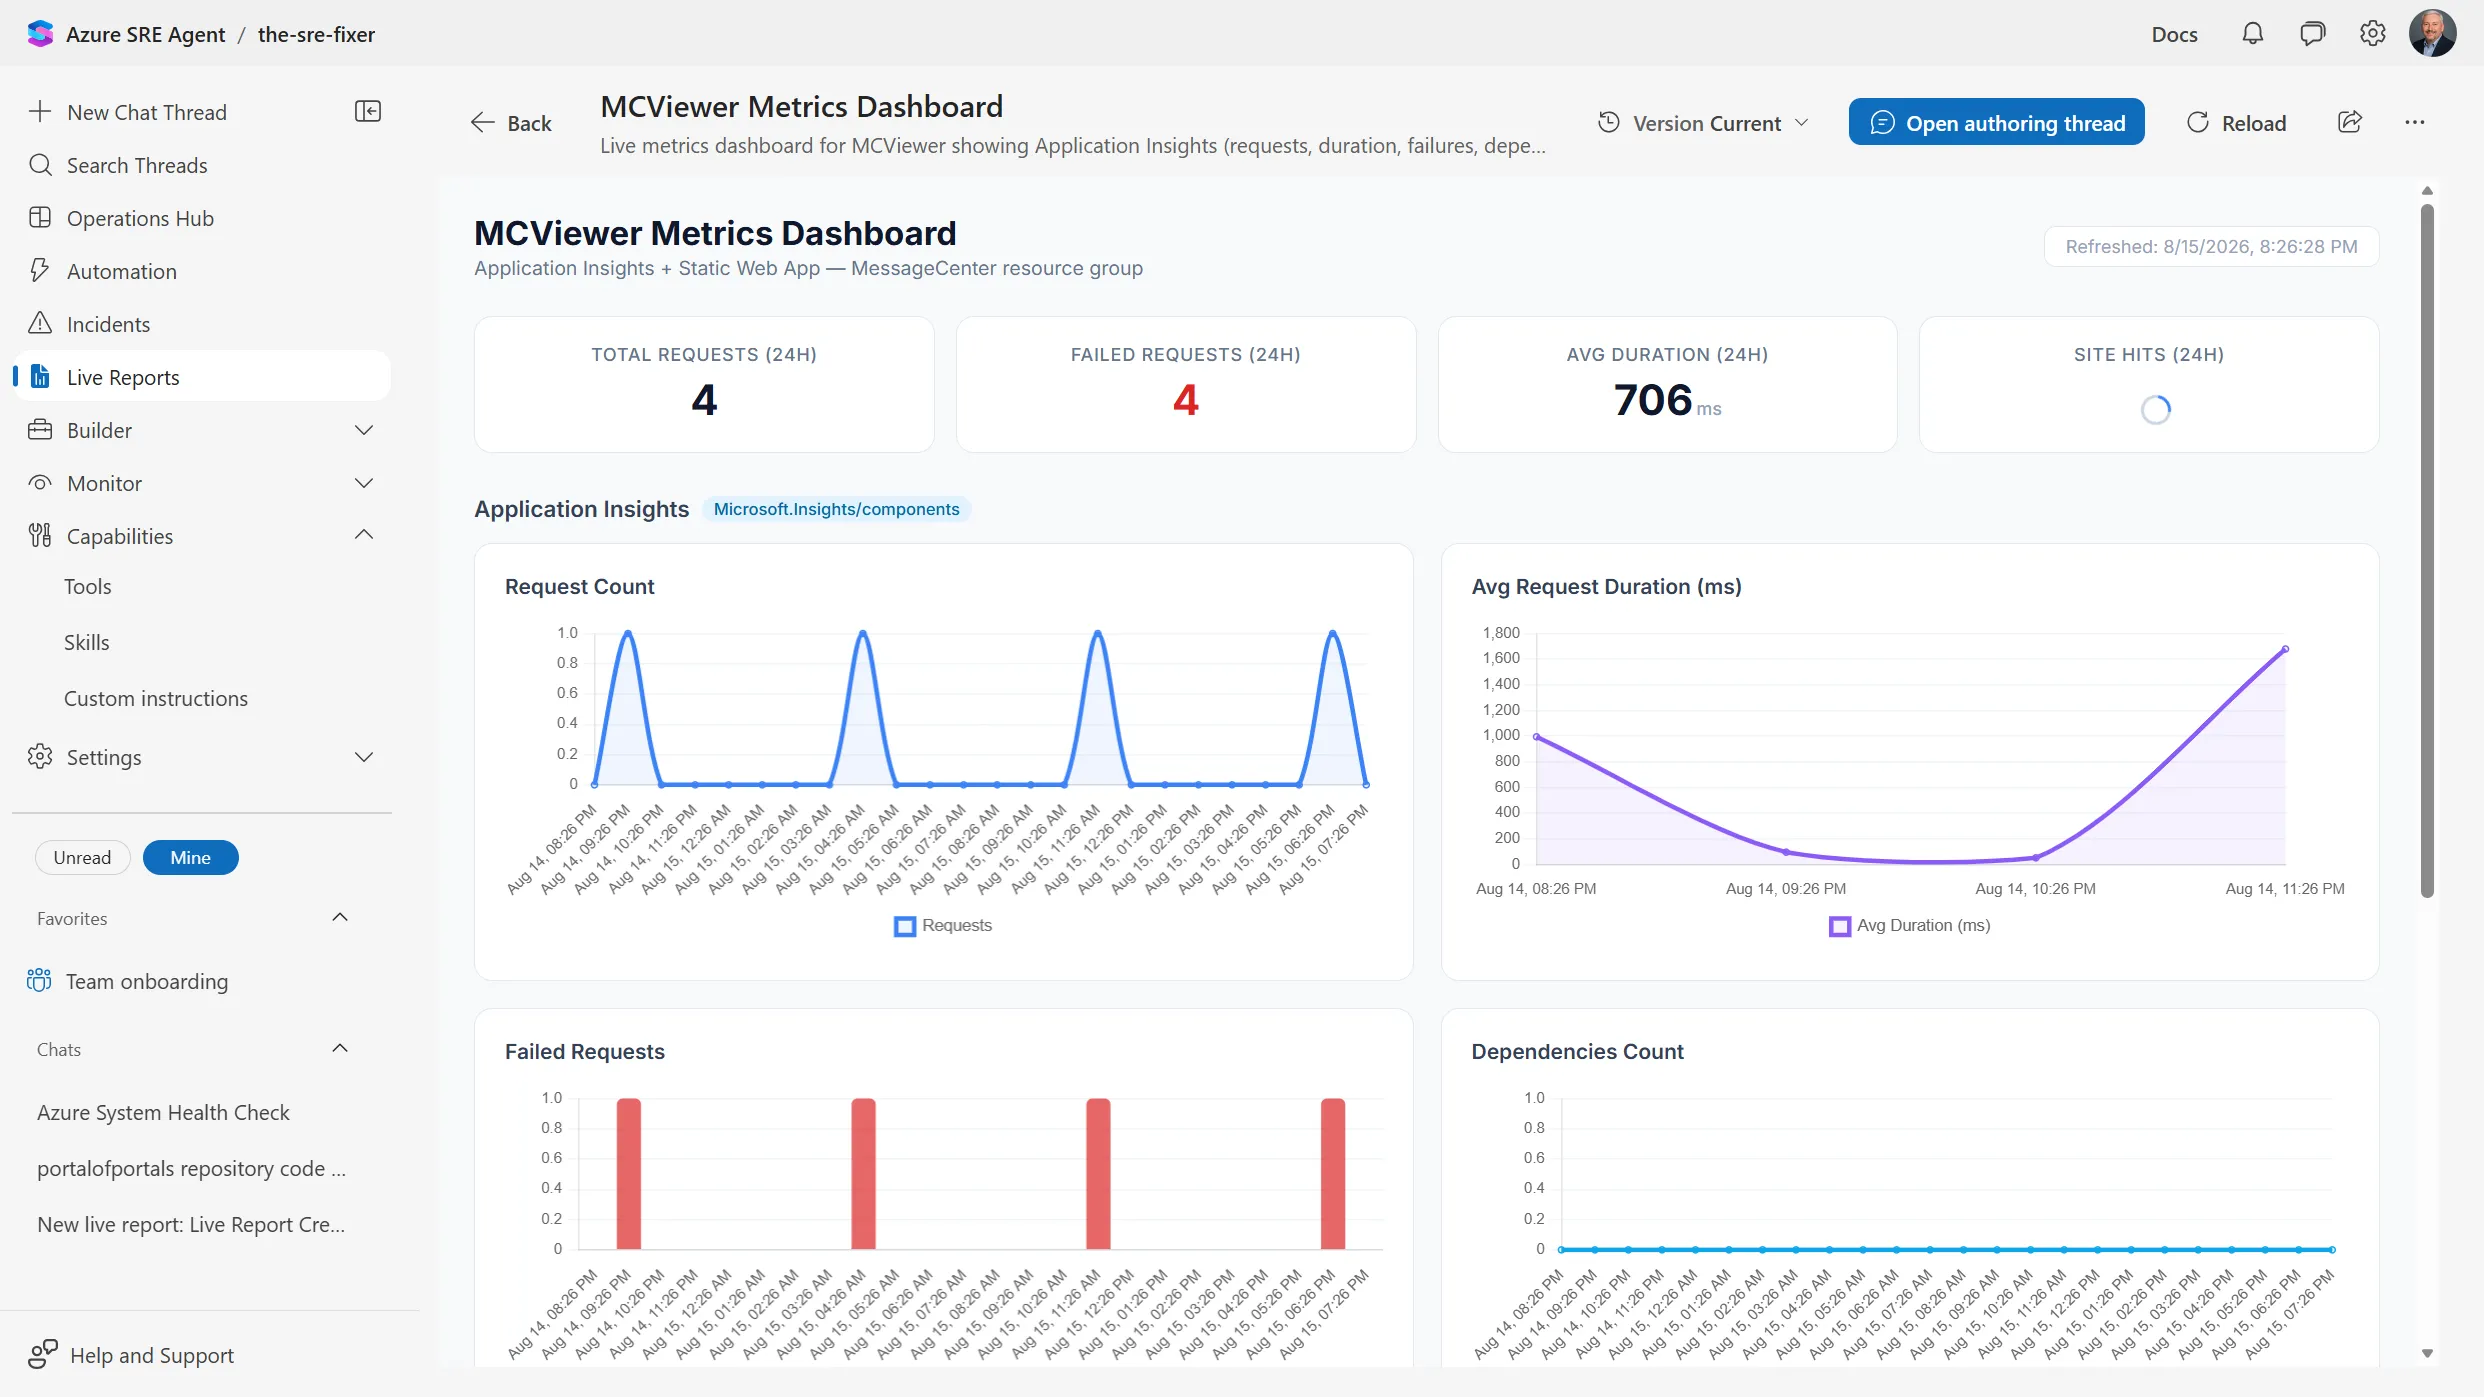
Task: Open Skills under Capabilities
Action: coord(87,642)
